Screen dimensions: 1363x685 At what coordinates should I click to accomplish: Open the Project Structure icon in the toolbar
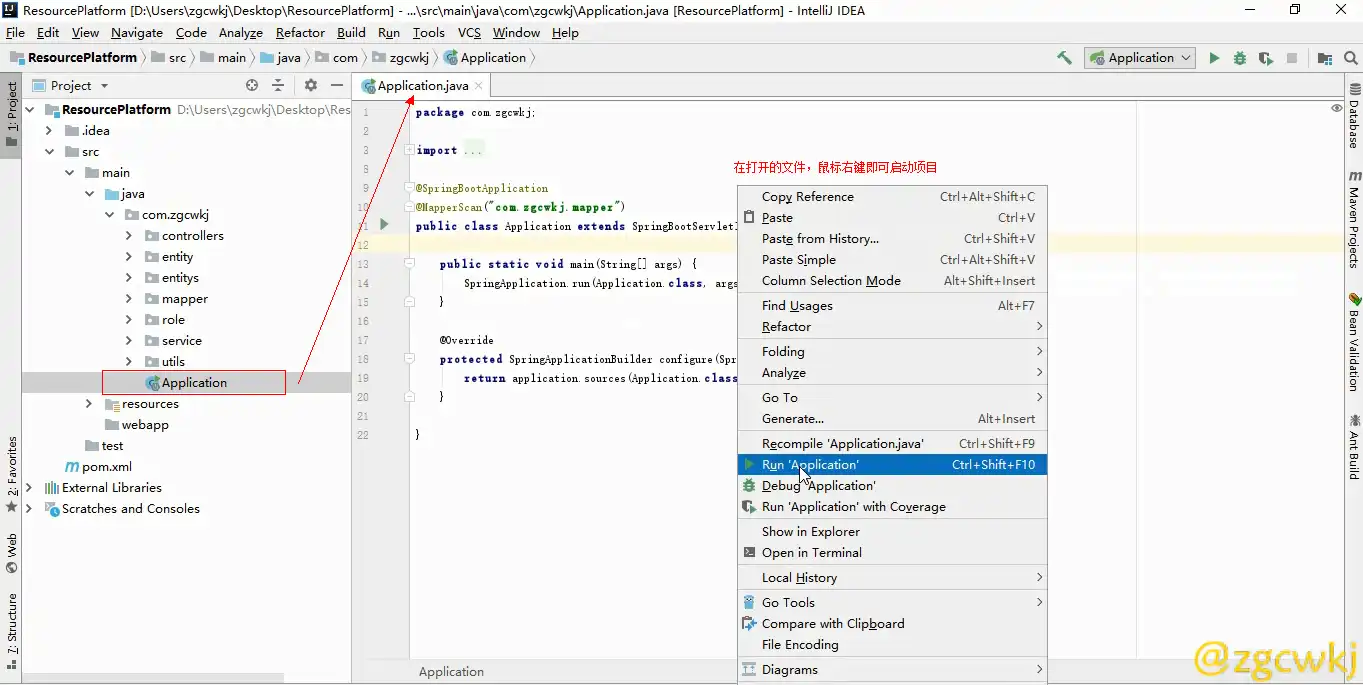click(x=1325, y=58)
